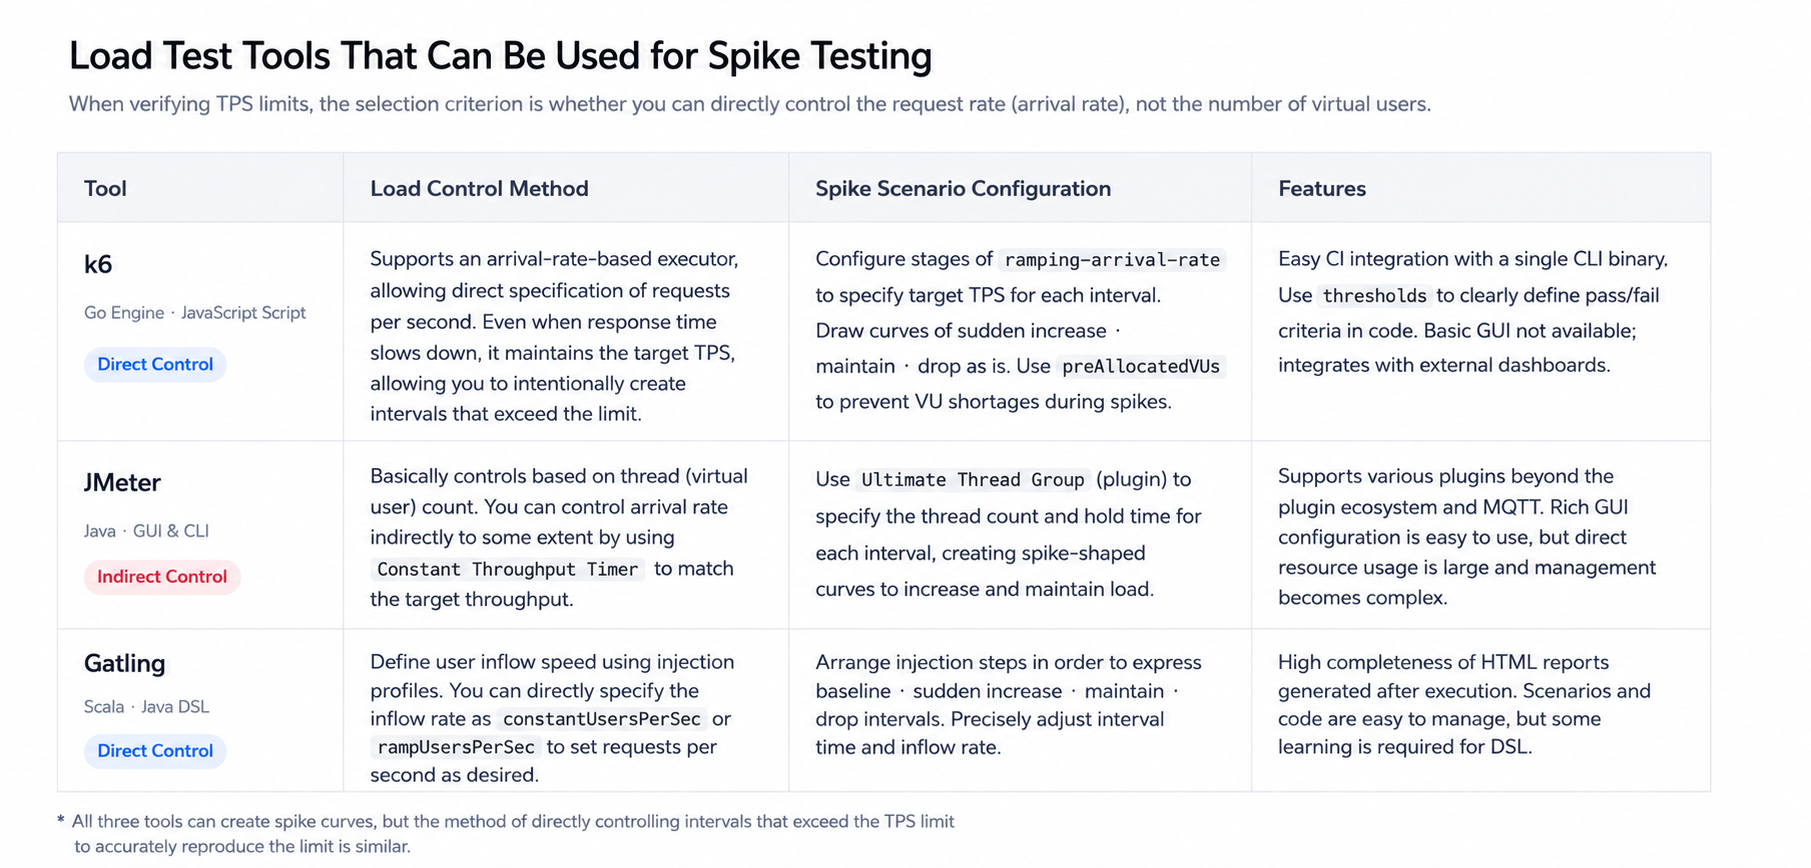
Task: Click the page title about Spike Testing
Action: click(500, 56)
